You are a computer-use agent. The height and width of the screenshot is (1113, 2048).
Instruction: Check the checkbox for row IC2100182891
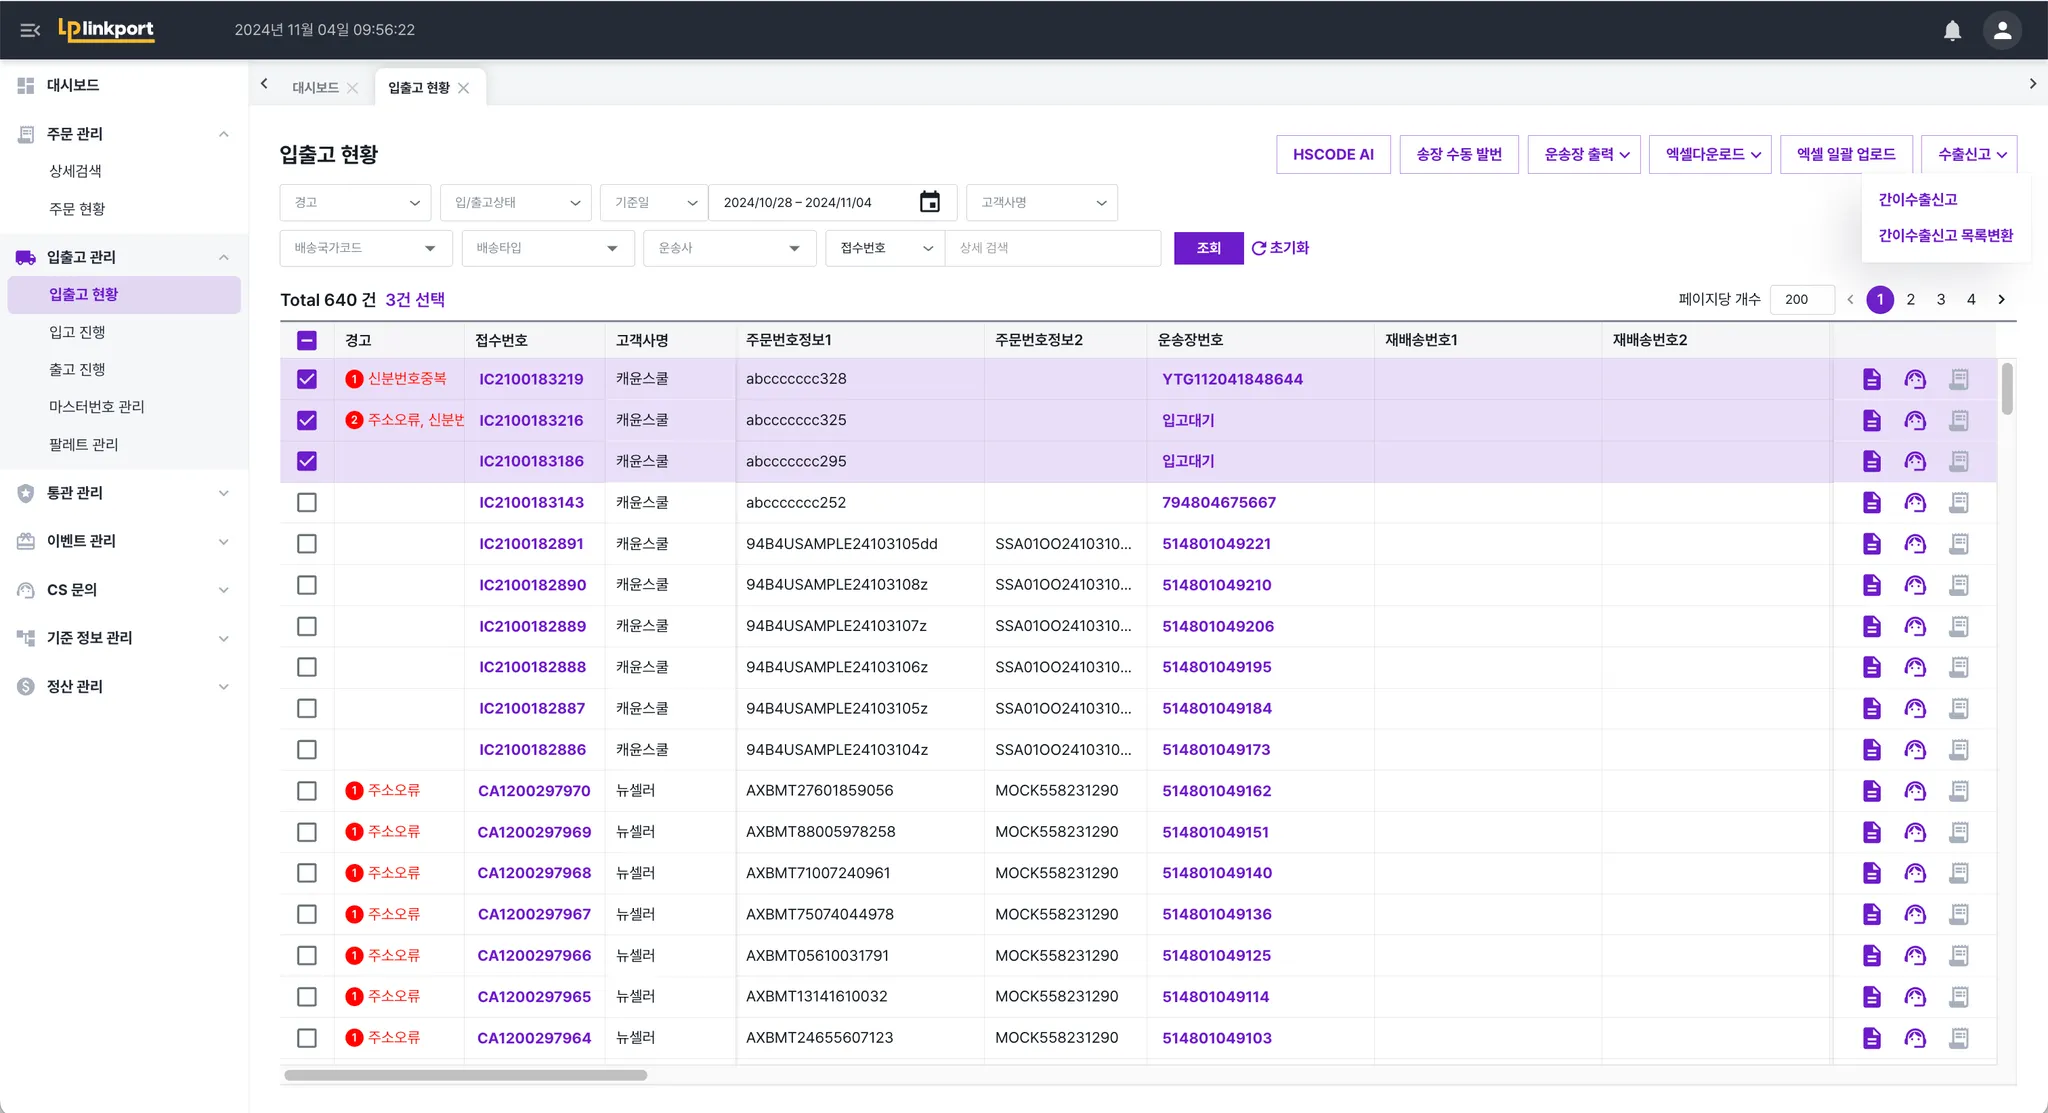tap(307, 544)
